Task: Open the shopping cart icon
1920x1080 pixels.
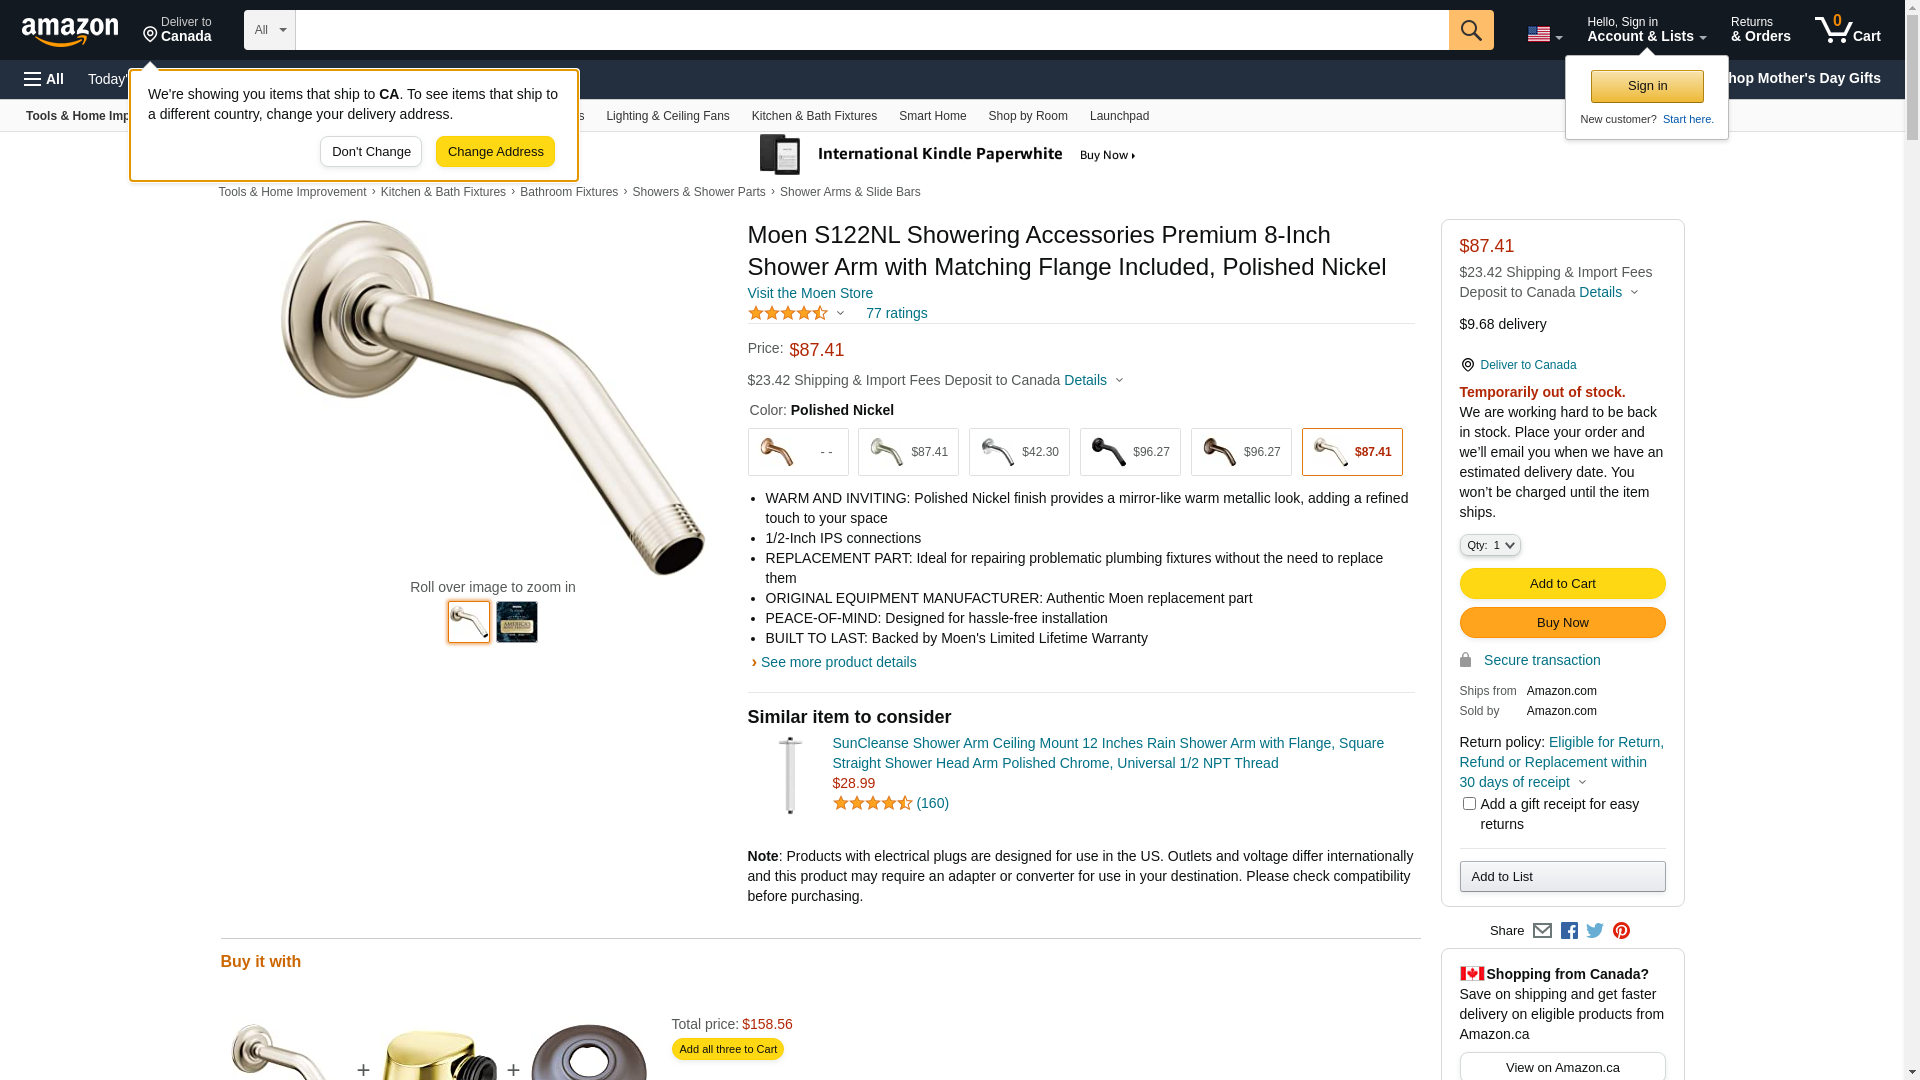Action: point(1847,30)
